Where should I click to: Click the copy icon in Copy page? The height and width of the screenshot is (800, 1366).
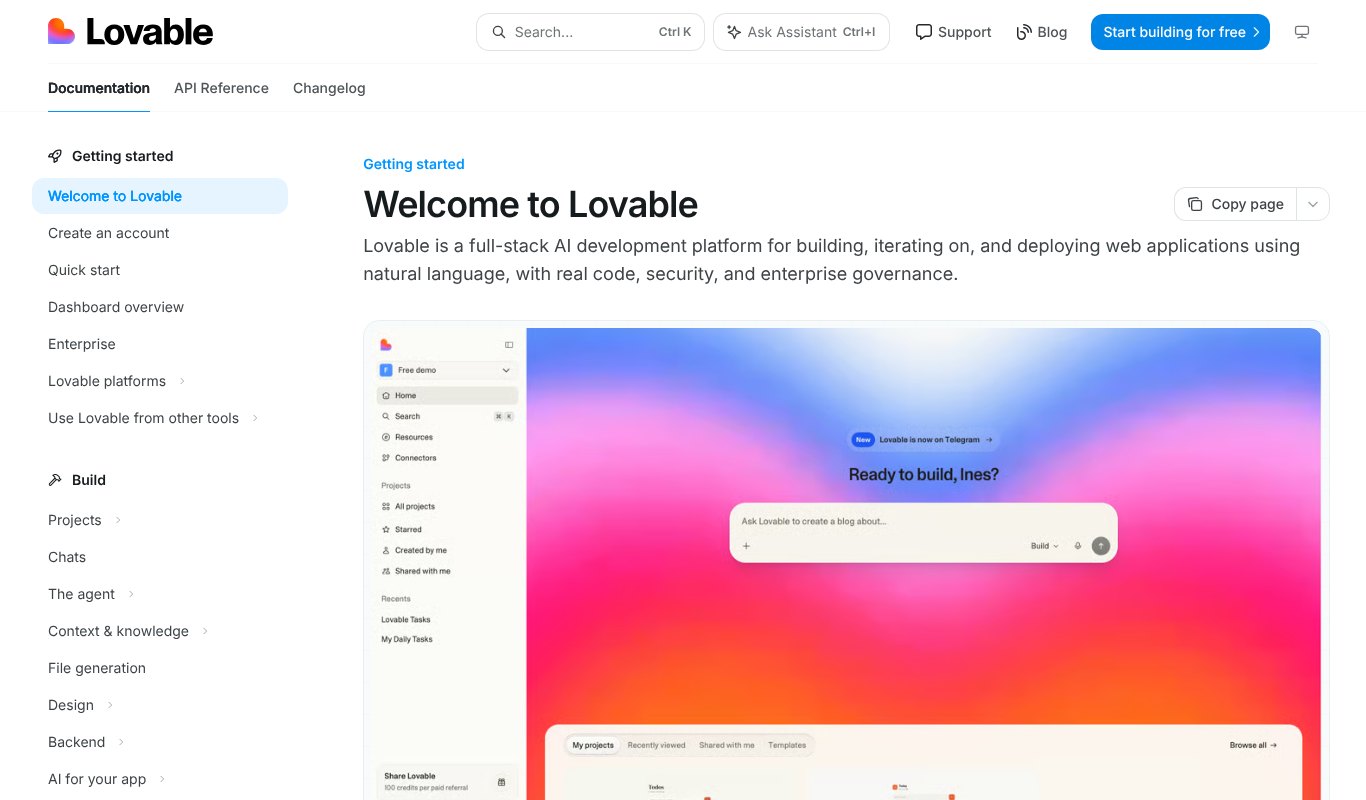pos(1195,204)
